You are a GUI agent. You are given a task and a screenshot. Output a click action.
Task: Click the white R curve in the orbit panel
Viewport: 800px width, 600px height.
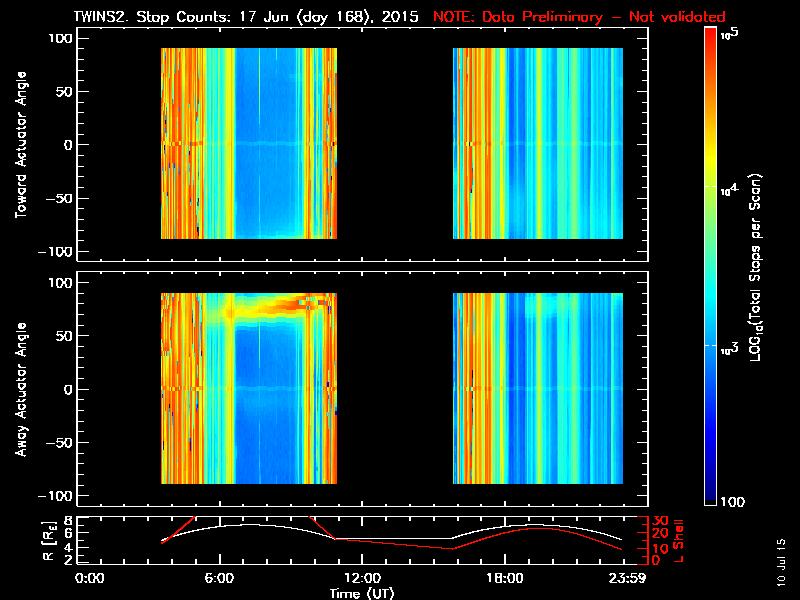(x=393, y=538)
